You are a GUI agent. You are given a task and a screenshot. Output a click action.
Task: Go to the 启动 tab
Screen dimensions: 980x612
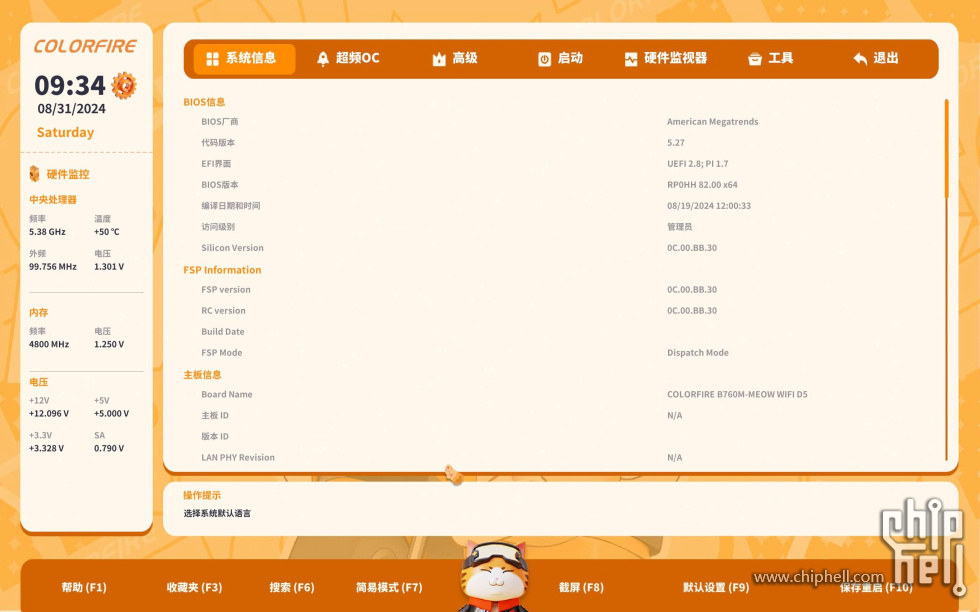[561, 59]
